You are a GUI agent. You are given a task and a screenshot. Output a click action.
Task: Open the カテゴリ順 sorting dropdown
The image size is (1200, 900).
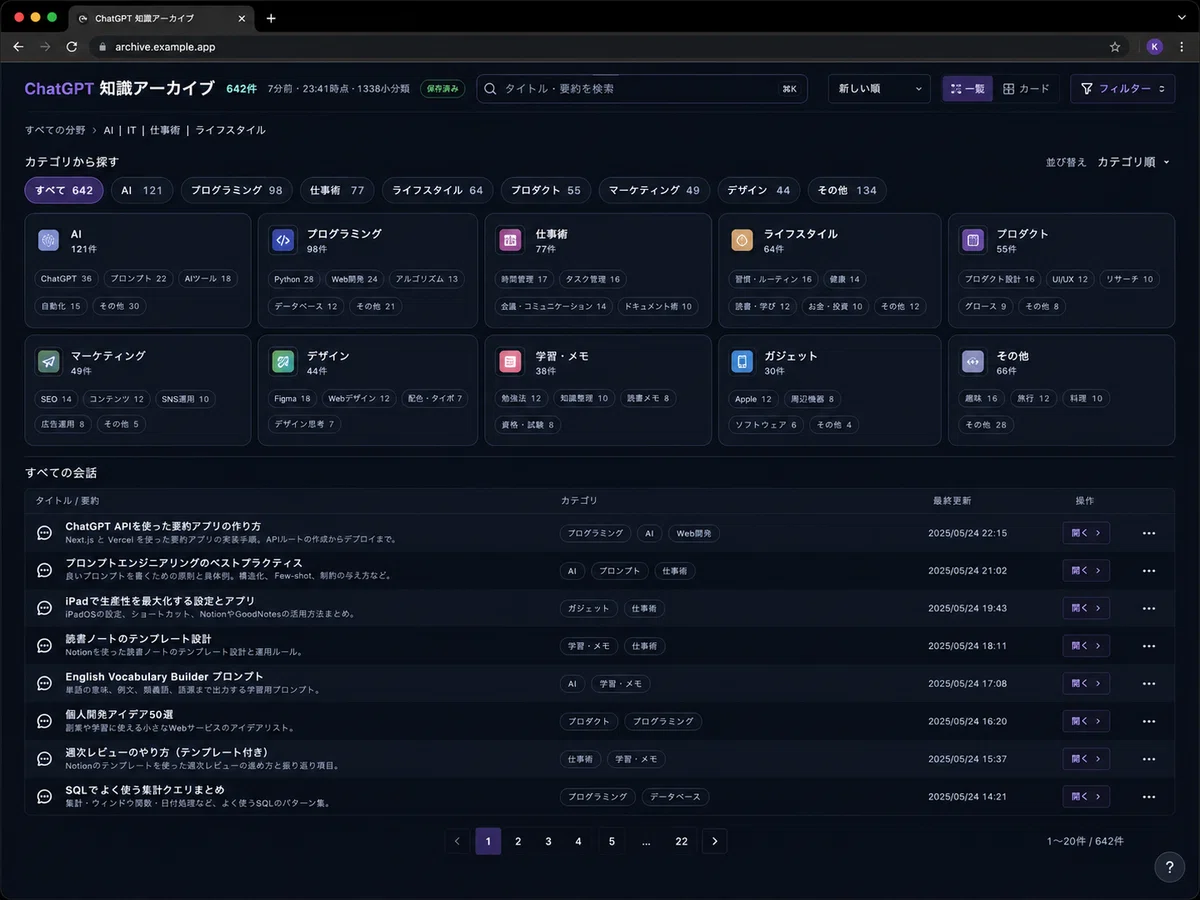click(x=1133, y=162)
